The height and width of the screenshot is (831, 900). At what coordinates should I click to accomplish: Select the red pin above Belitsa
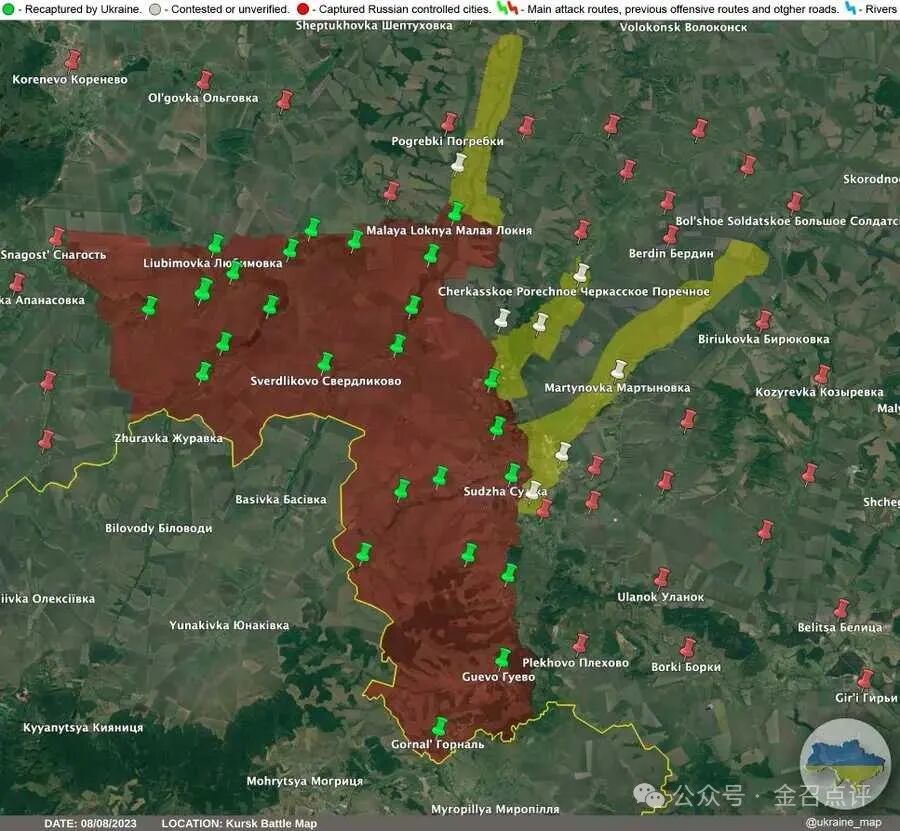tap(841, 609)
